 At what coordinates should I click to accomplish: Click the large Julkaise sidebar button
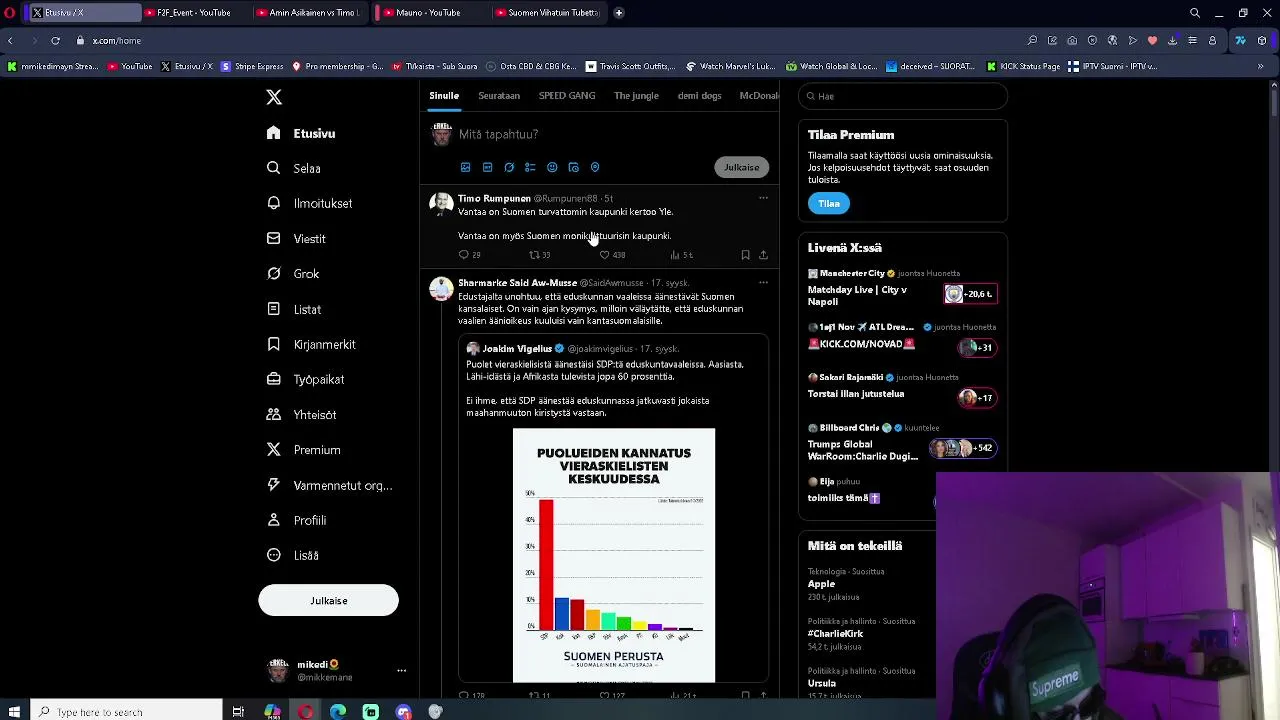click(x=328, y=600)
